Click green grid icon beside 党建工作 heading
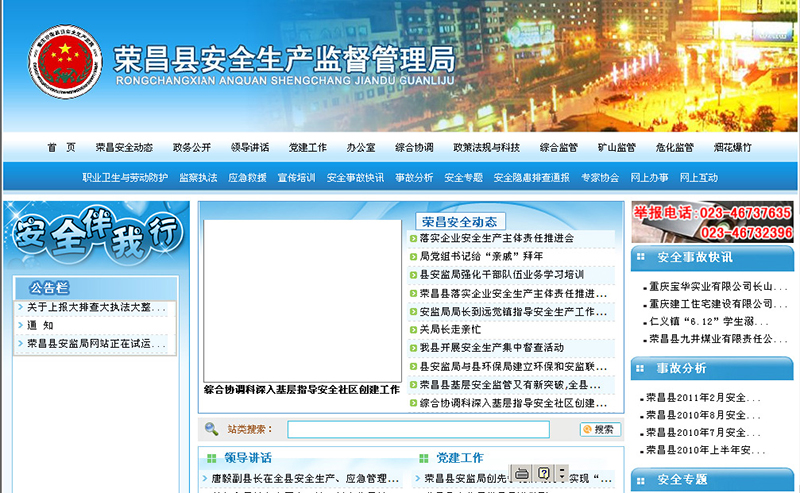This screenshot has width=800, height=493. (x=423, y=458)
